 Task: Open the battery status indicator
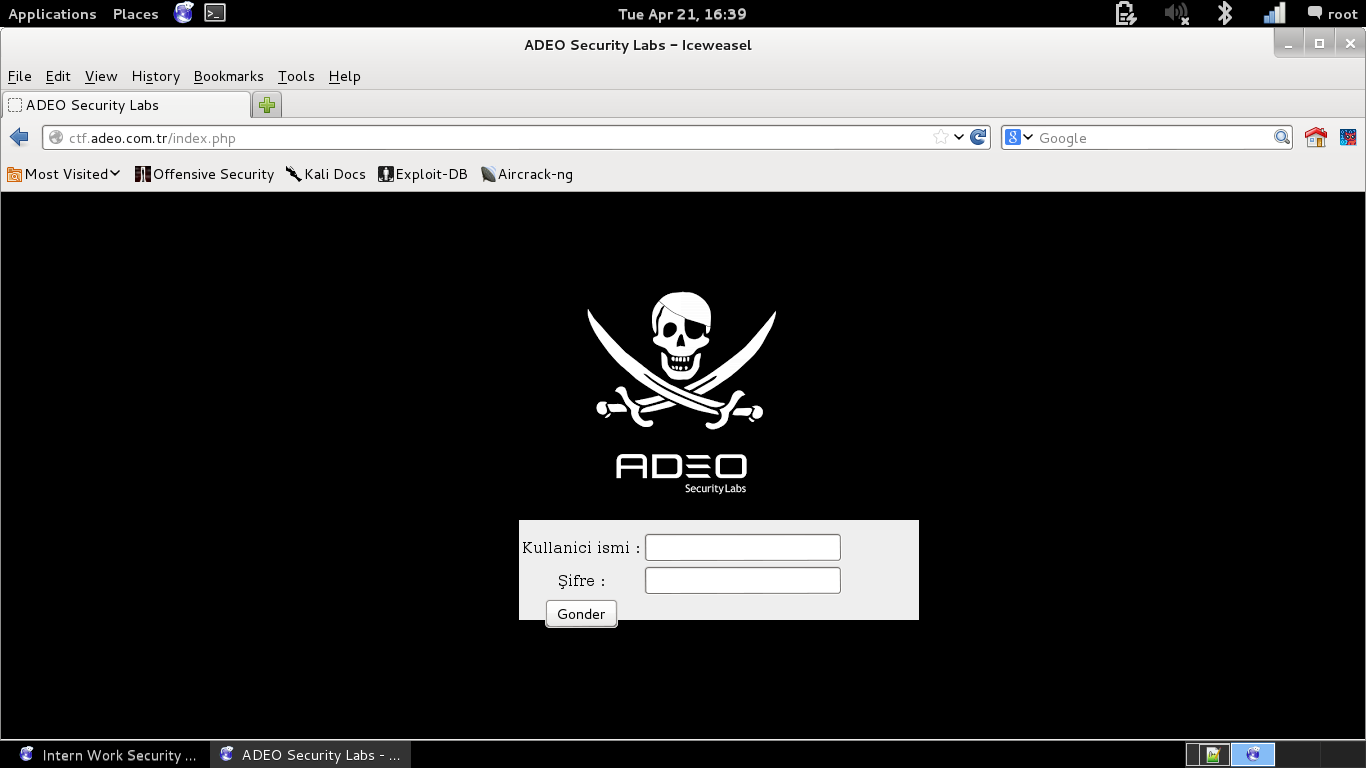pyautogui.click(x=1126, y=13)
